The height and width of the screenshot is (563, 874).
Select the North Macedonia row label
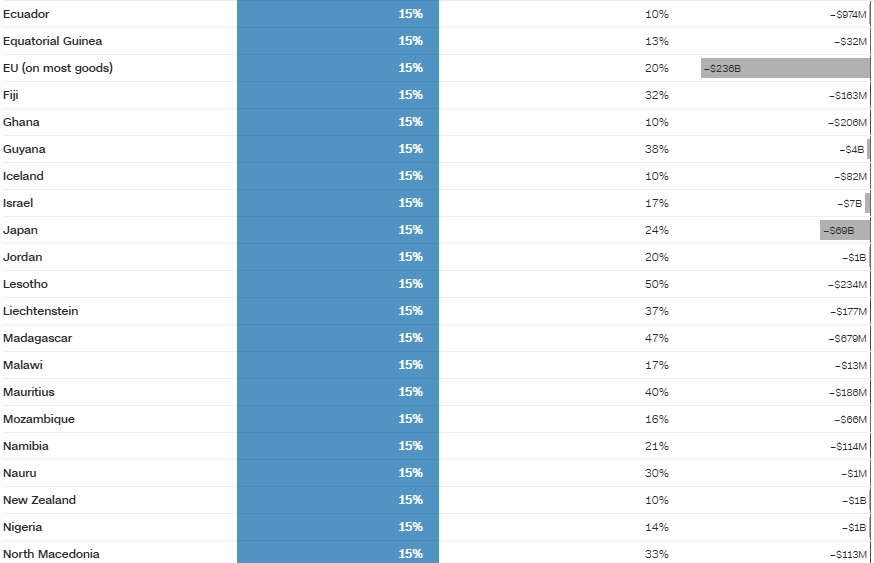pos(51,554)
